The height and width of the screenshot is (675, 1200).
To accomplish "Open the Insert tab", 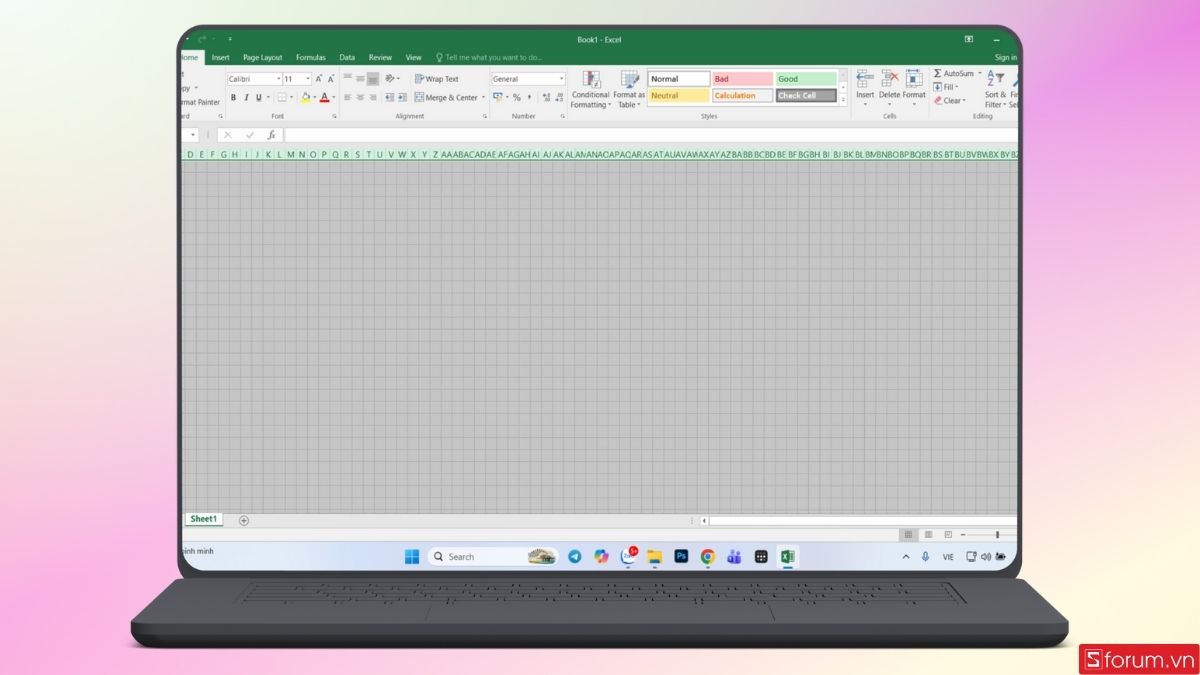I will [220, 58].
